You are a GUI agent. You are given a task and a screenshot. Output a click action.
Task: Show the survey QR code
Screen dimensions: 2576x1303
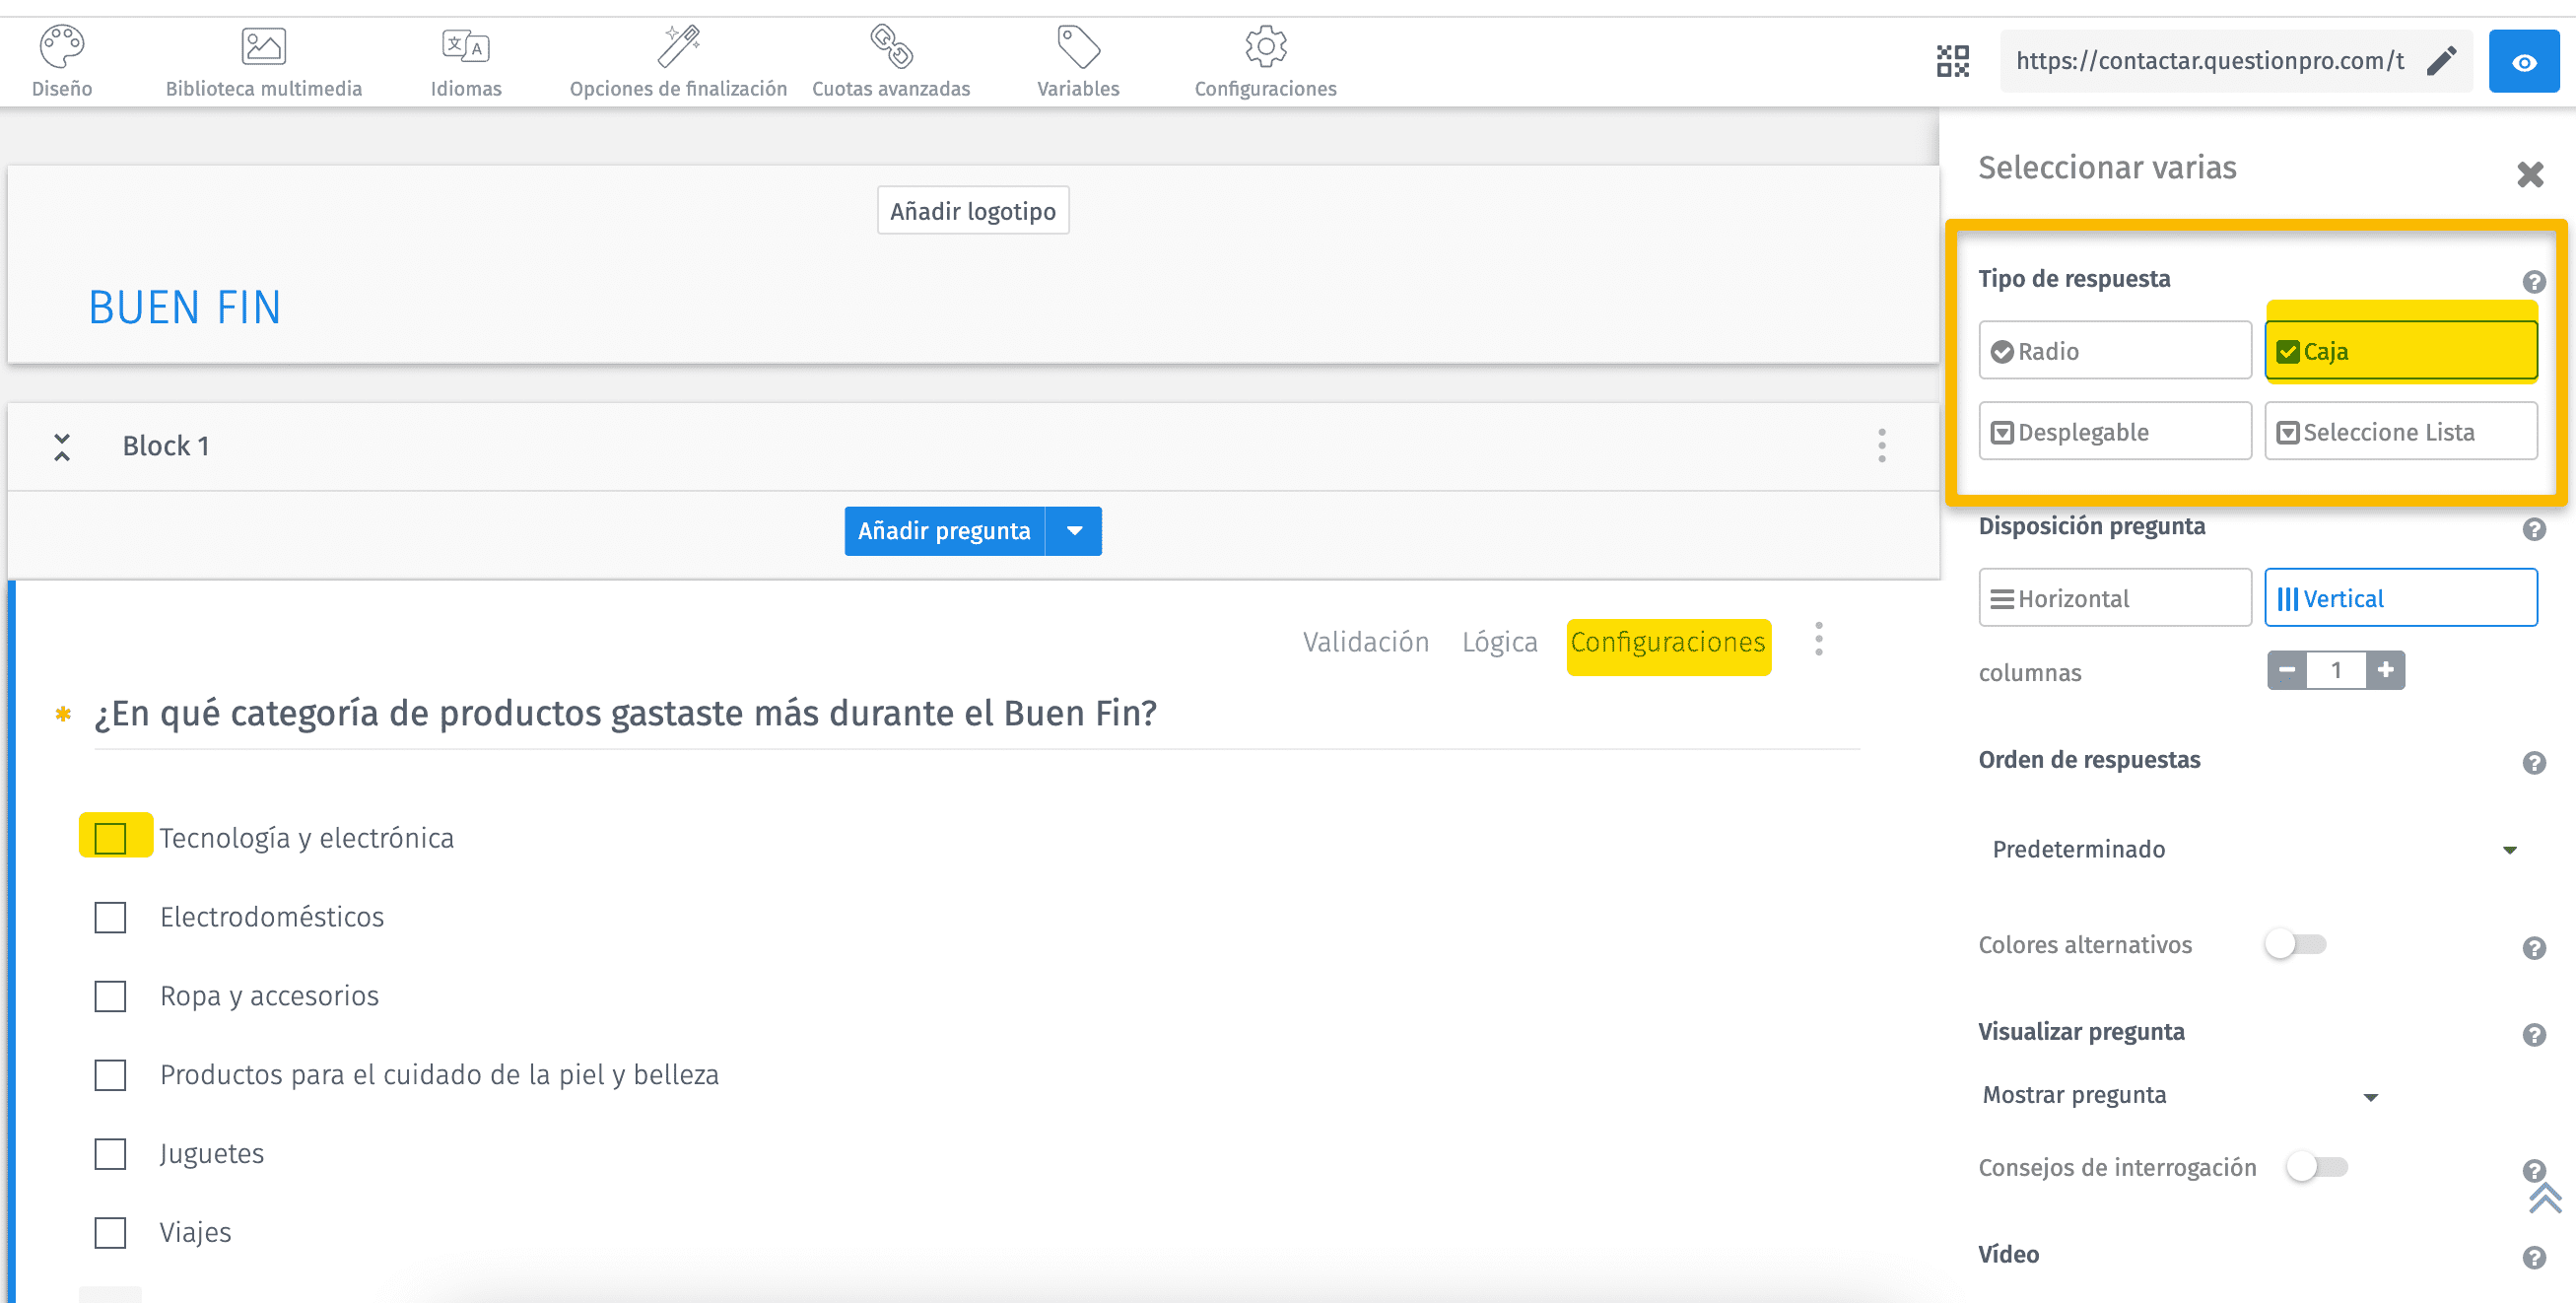[1952, 60]
